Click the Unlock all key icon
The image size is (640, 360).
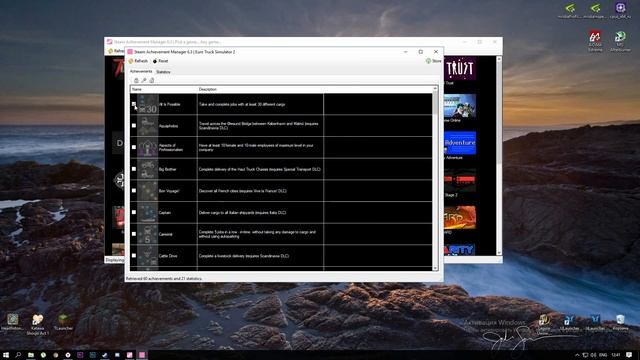pyautogui.click(x=144, y=80)
